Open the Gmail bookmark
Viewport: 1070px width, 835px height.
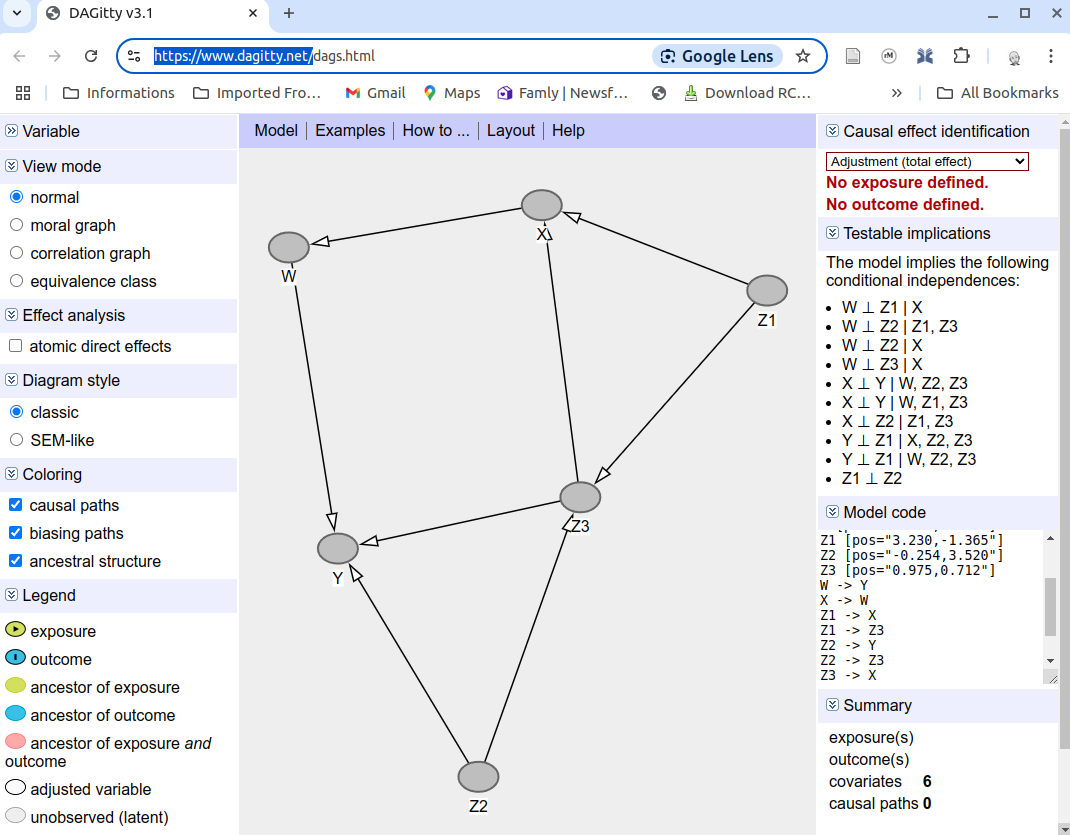point(375,93)
